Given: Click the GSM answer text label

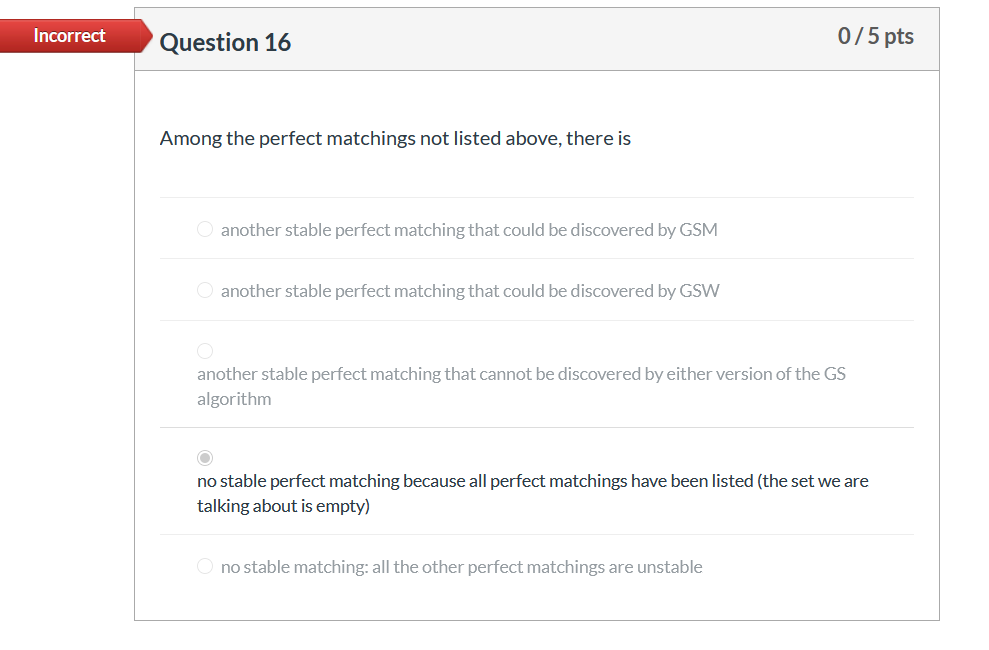Looking at the screenshot, I should 468,229.
